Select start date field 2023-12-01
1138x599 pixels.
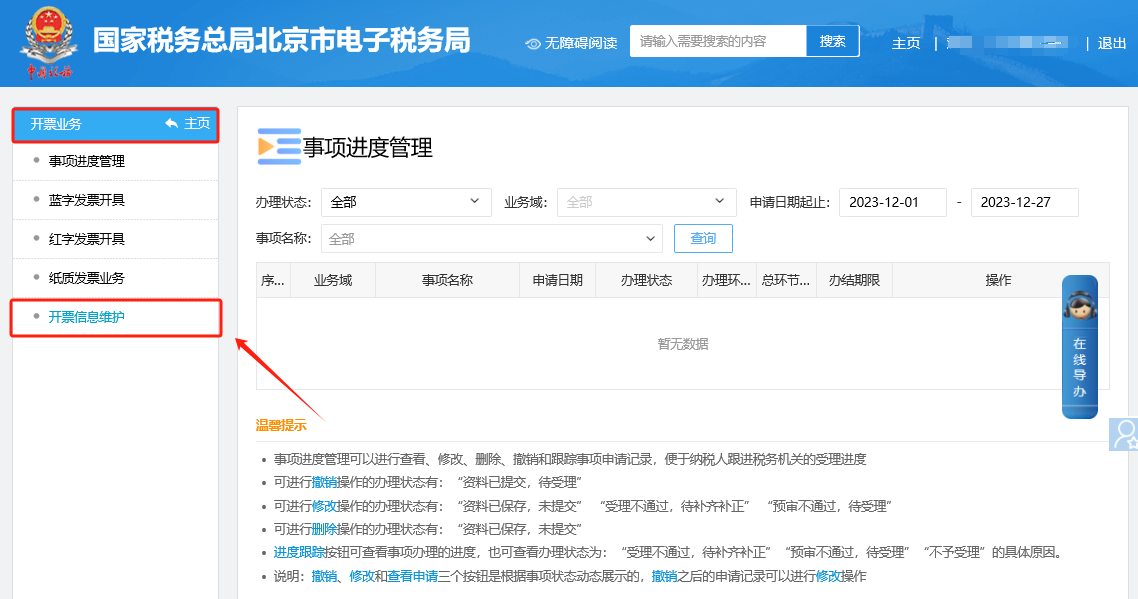pos(893,203)
